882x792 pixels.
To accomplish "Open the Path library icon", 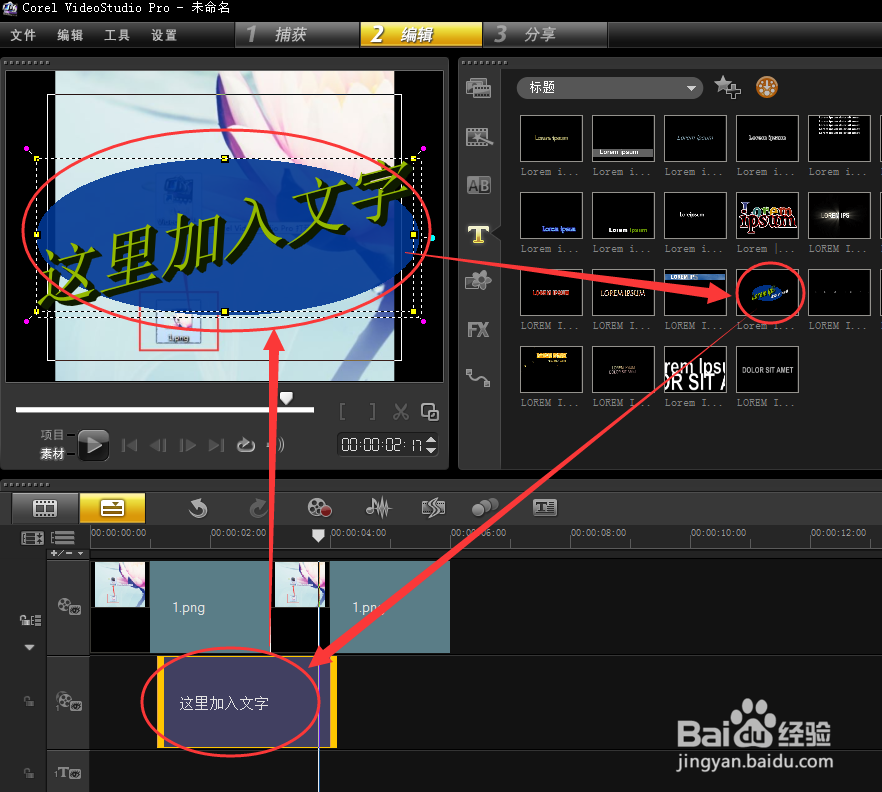I will pos(478,377).
